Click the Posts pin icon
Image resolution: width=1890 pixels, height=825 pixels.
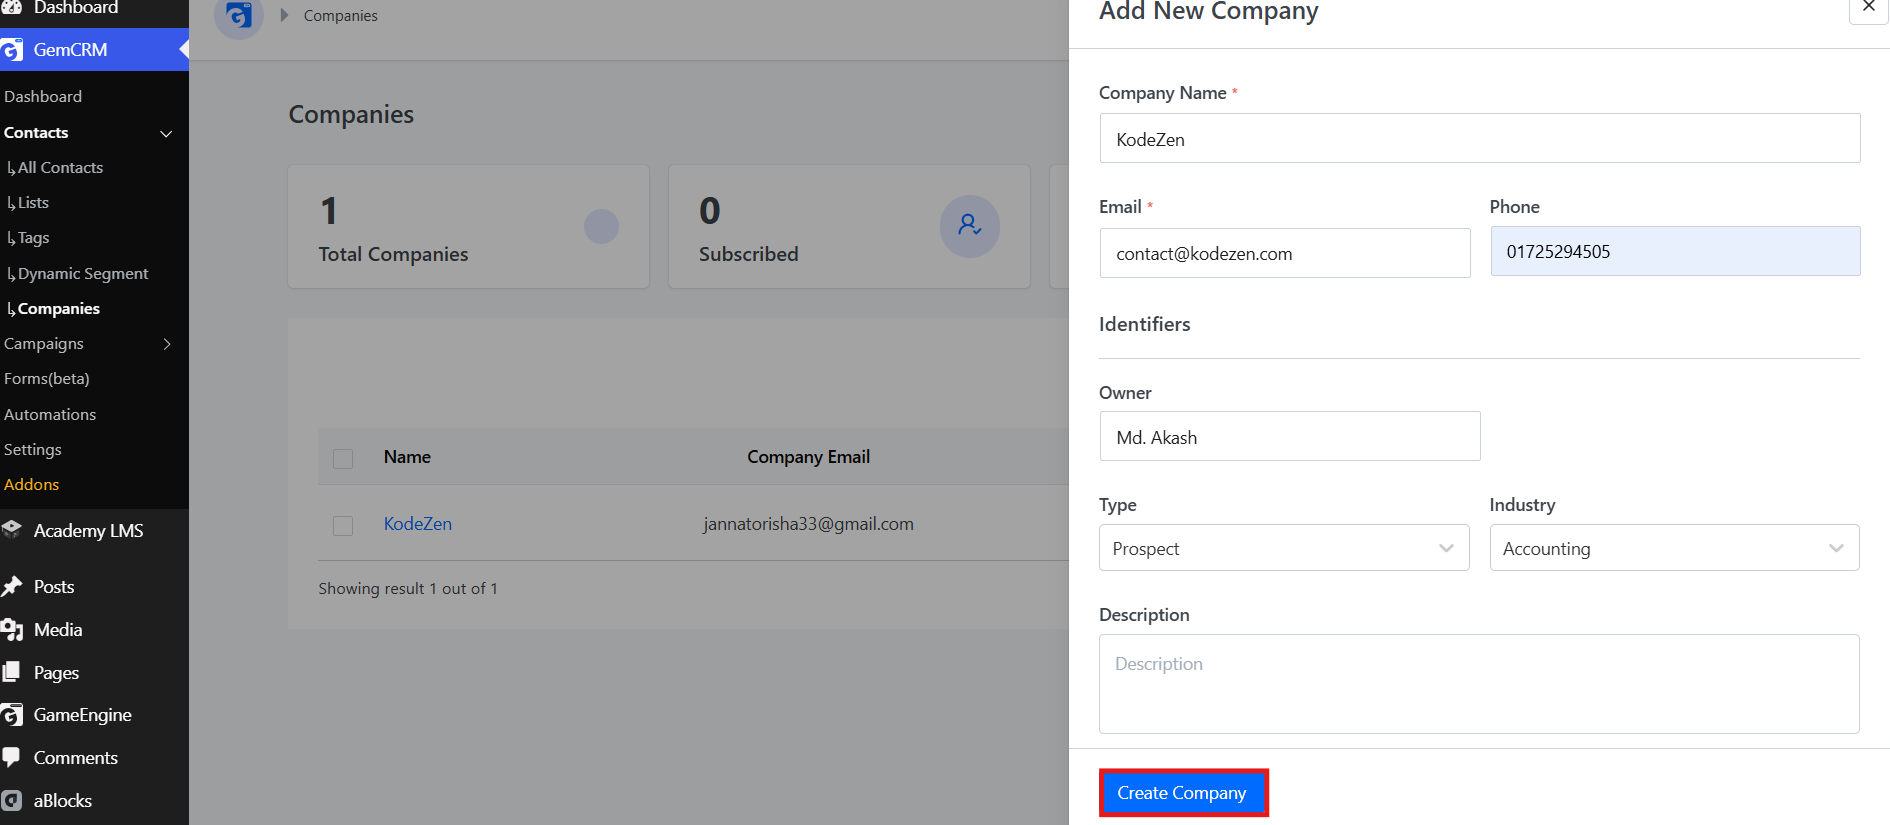pos(12,587)
